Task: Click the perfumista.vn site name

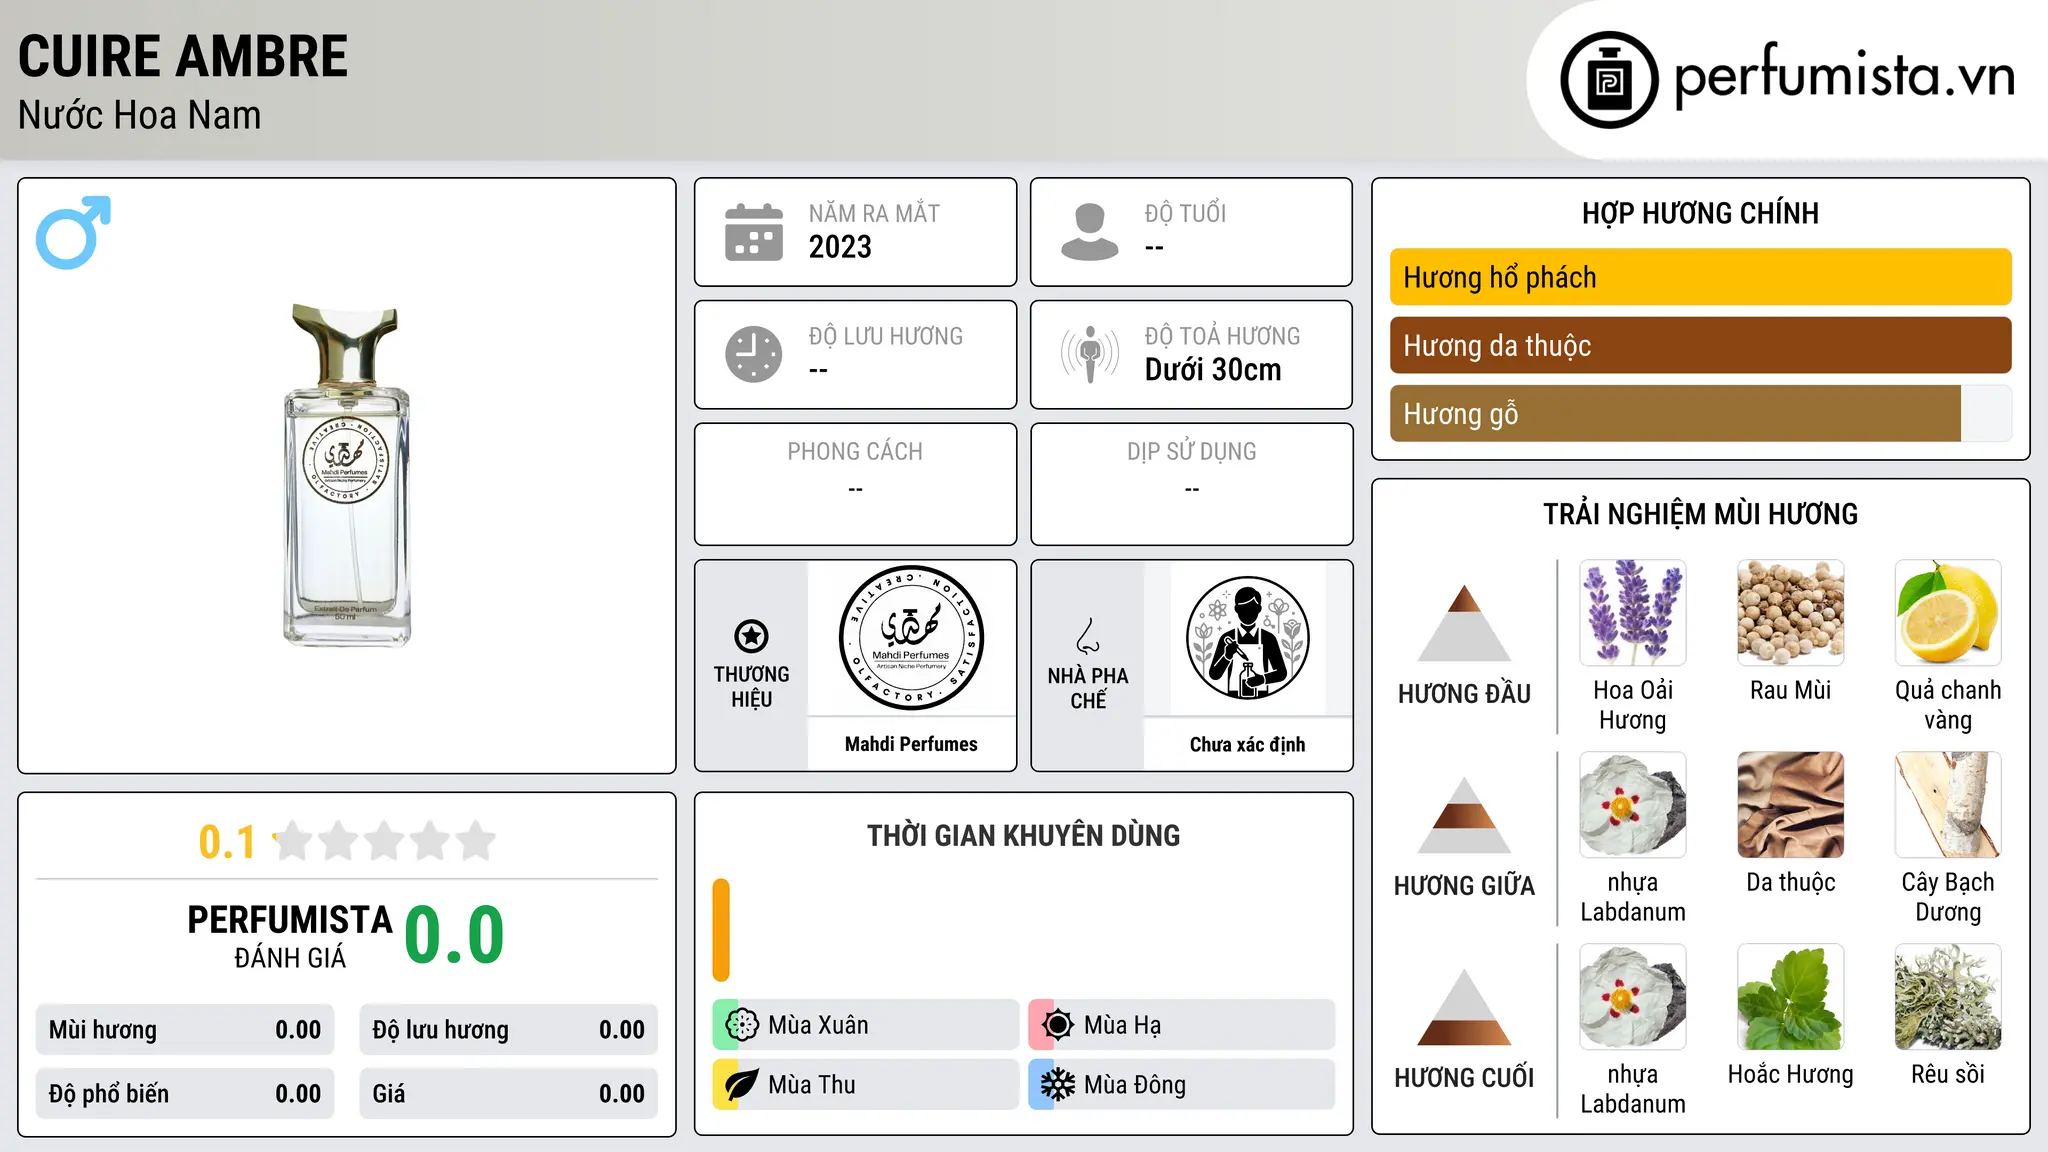Action: pos(1845,76)
